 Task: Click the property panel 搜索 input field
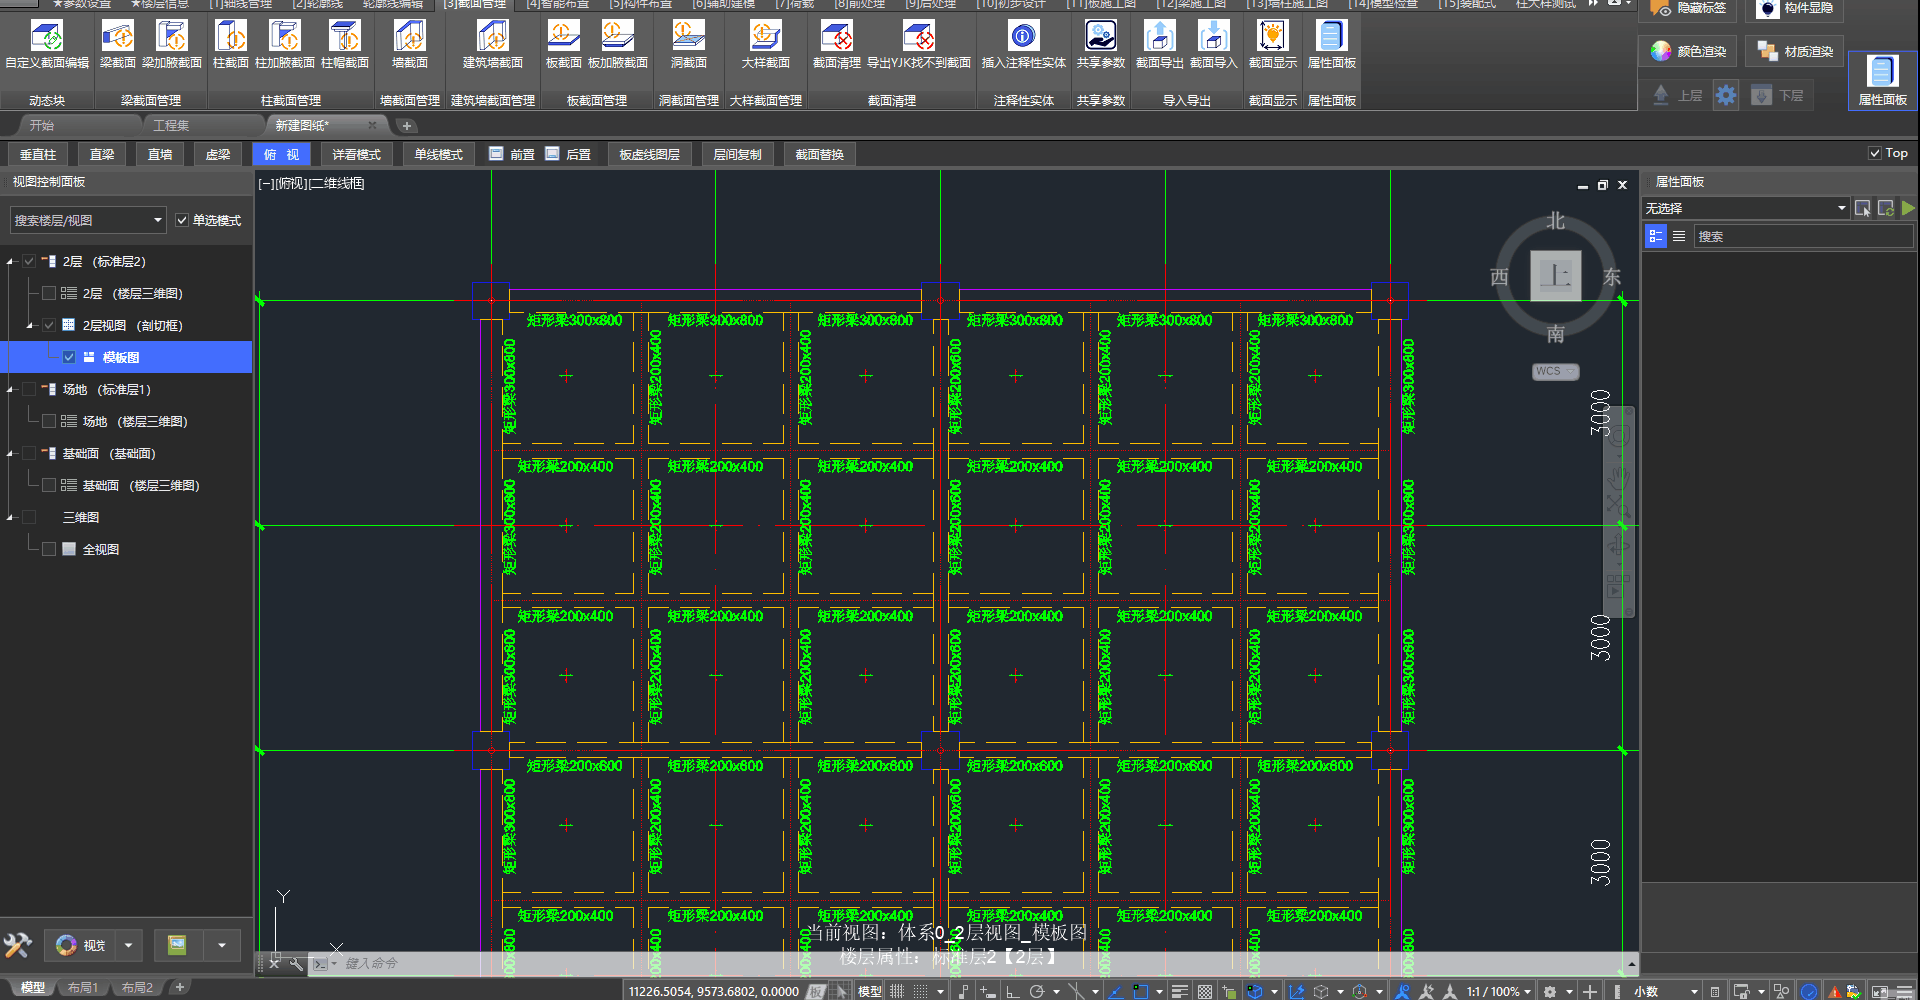1802,237
